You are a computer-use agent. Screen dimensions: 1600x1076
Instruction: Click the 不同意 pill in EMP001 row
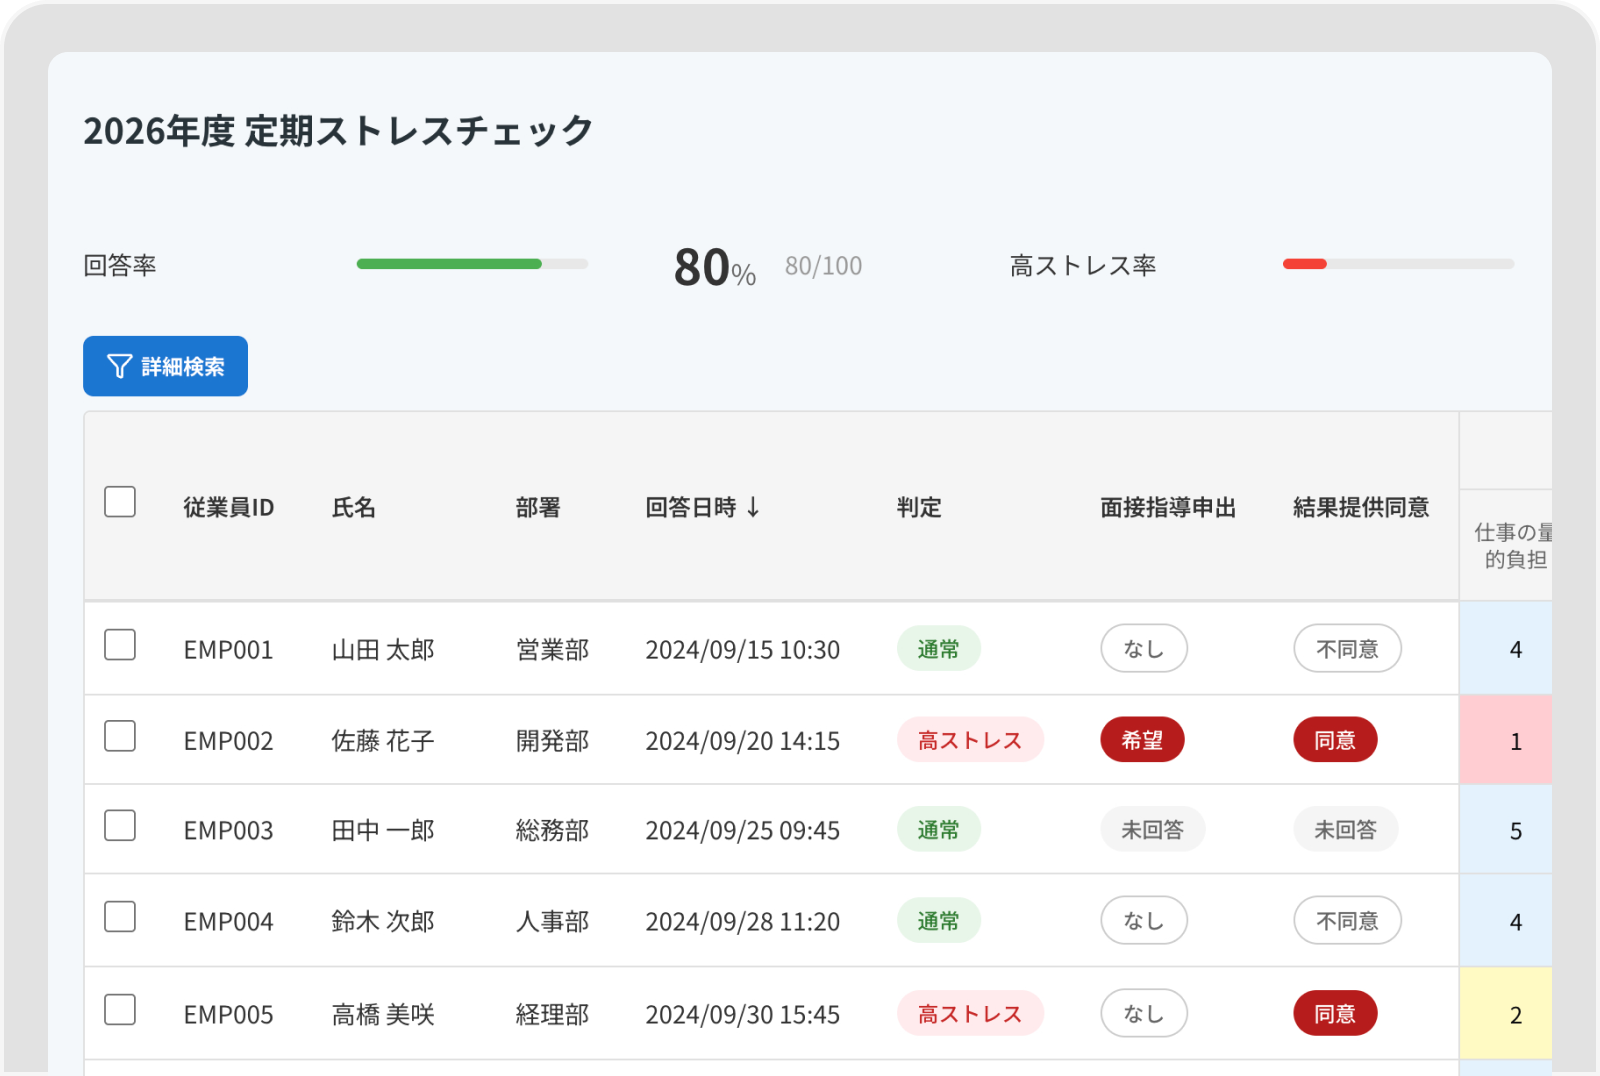pos(1347,649)
